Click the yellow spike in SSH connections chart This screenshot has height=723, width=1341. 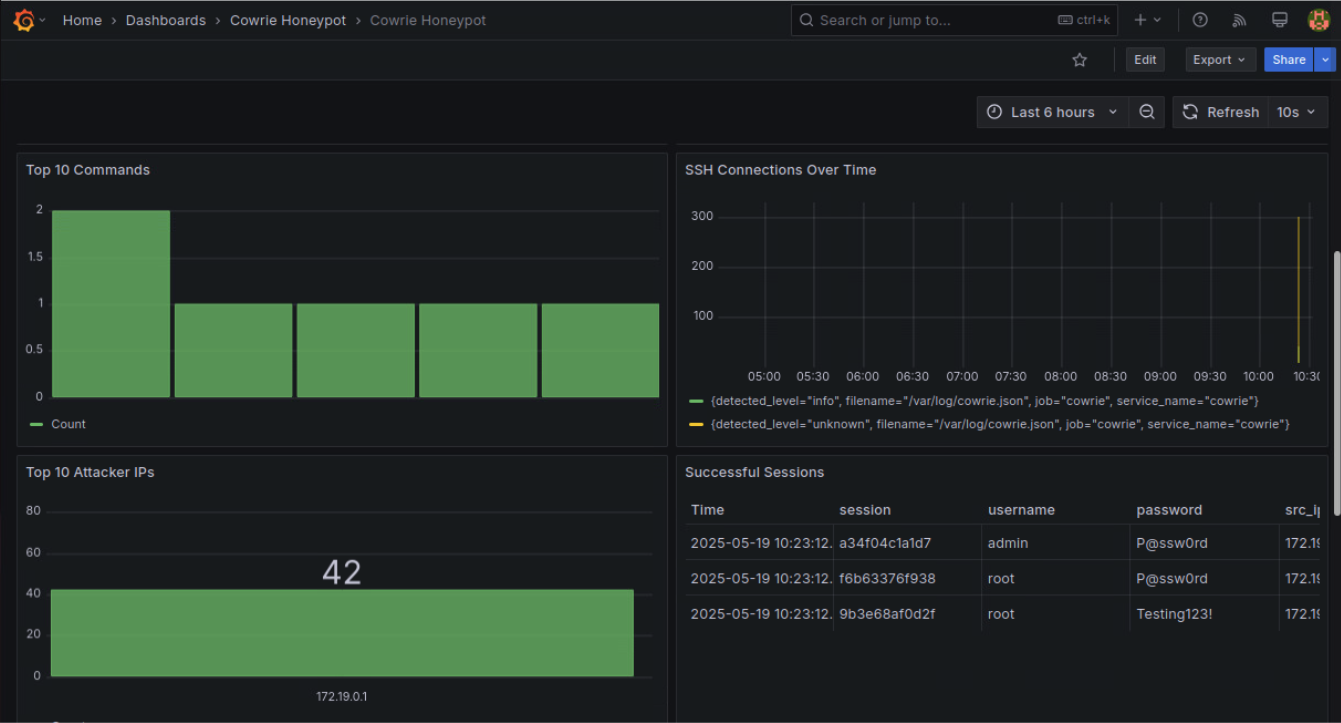point(1298,290)
